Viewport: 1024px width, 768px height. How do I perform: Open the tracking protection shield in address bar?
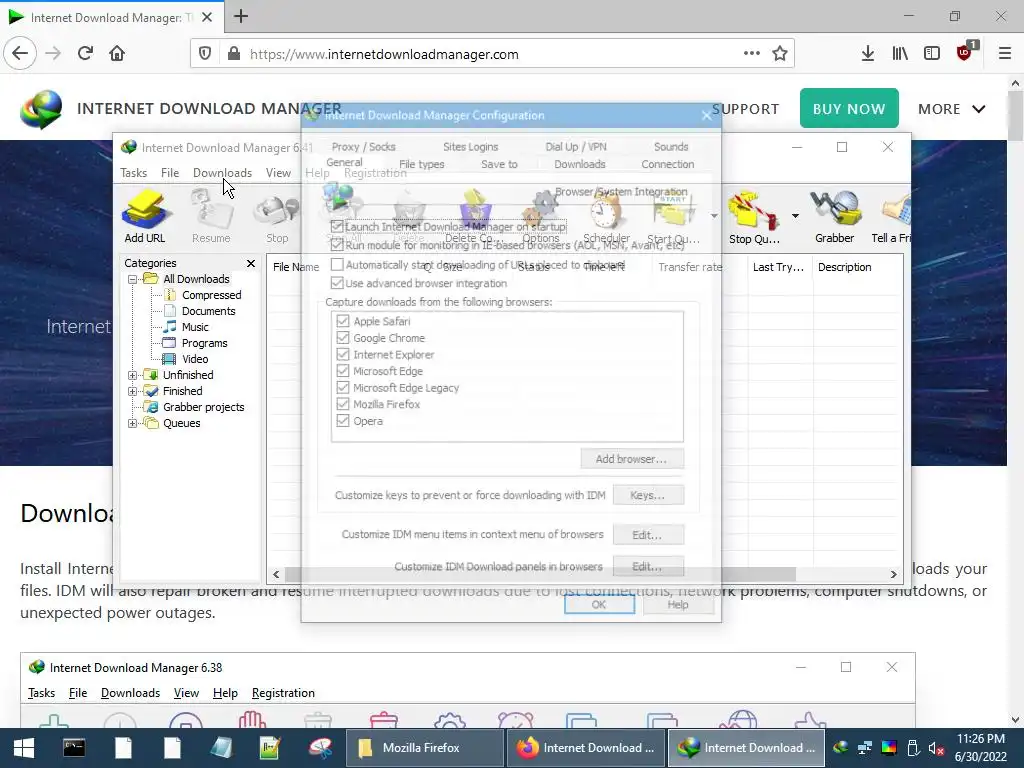(205, 54)
